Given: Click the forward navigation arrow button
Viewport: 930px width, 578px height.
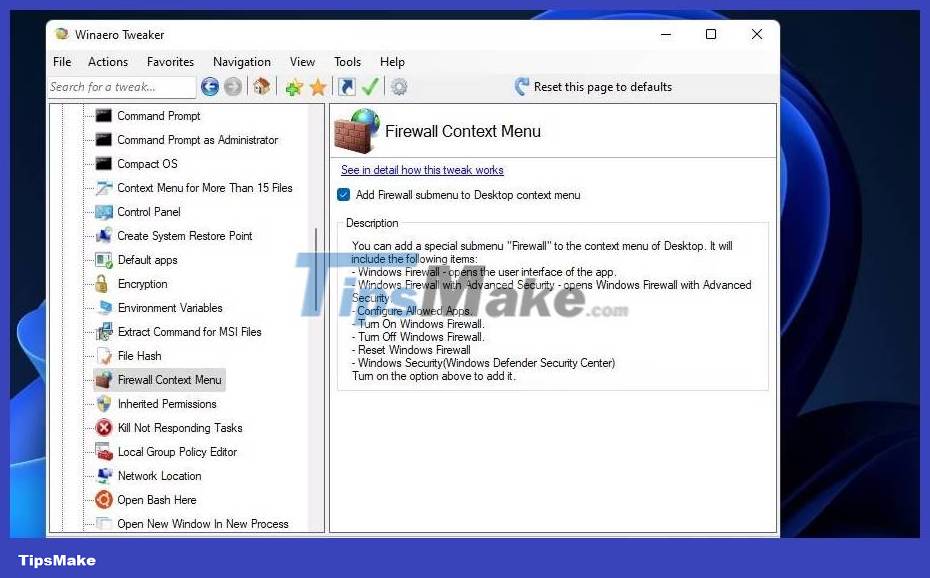Looking at the screenshot, I should tap(233, 87).
